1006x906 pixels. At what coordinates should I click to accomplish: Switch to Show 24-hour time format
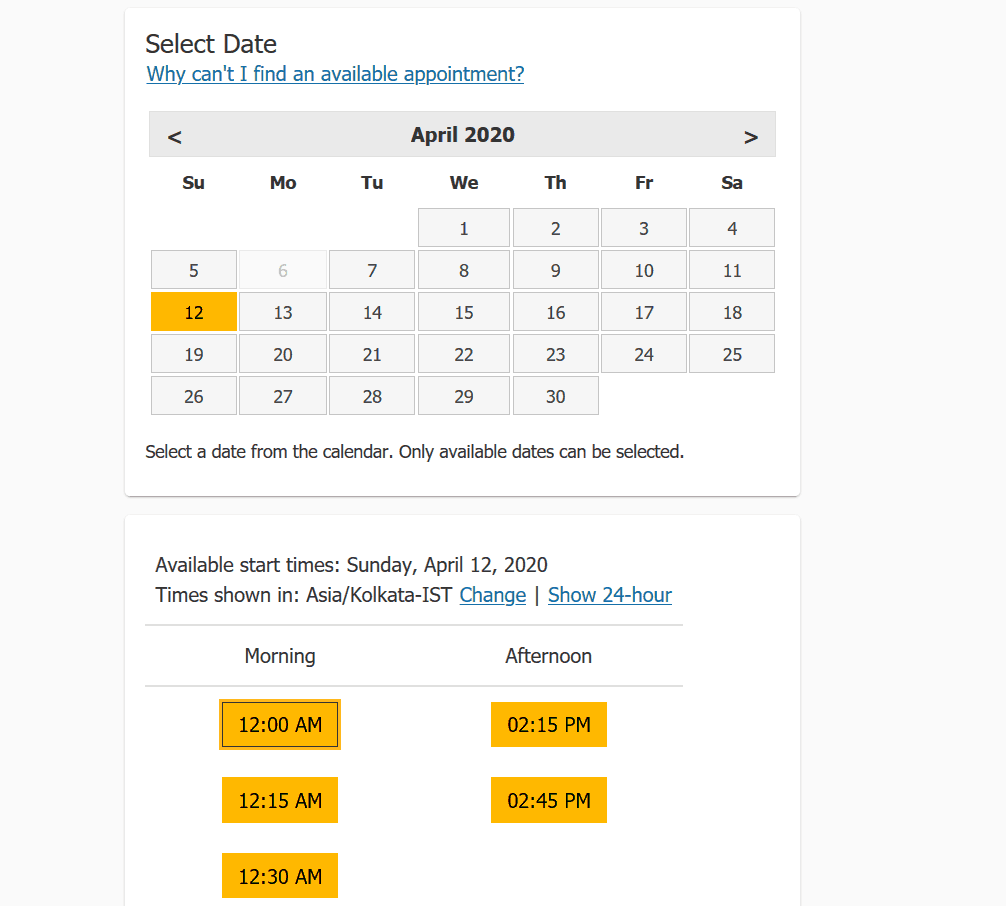pos(609,595)
